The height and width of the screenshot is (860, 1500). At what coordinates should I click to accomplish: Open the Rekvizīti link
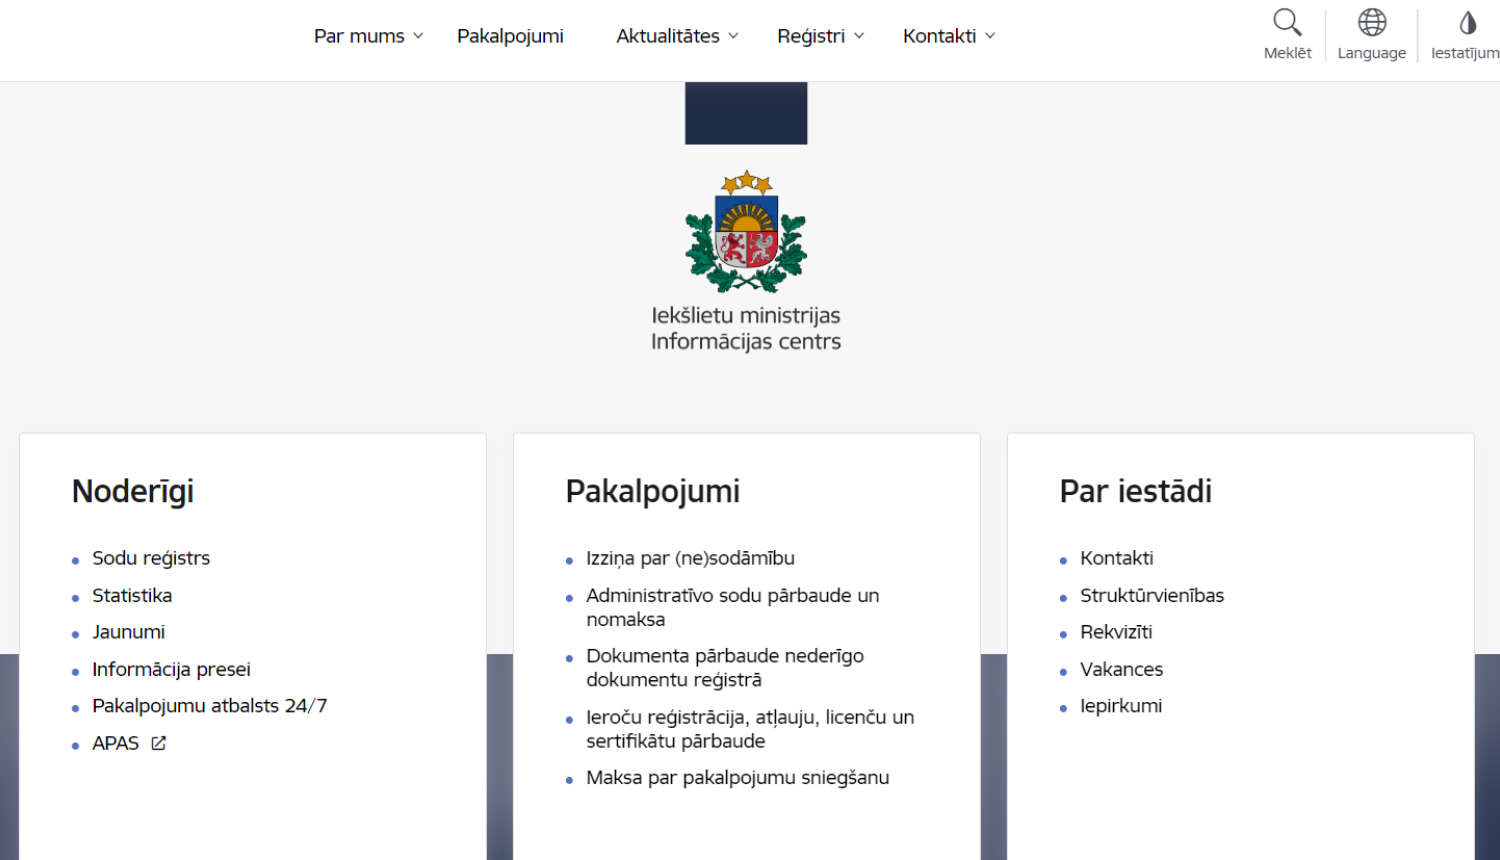[1116, 632]
